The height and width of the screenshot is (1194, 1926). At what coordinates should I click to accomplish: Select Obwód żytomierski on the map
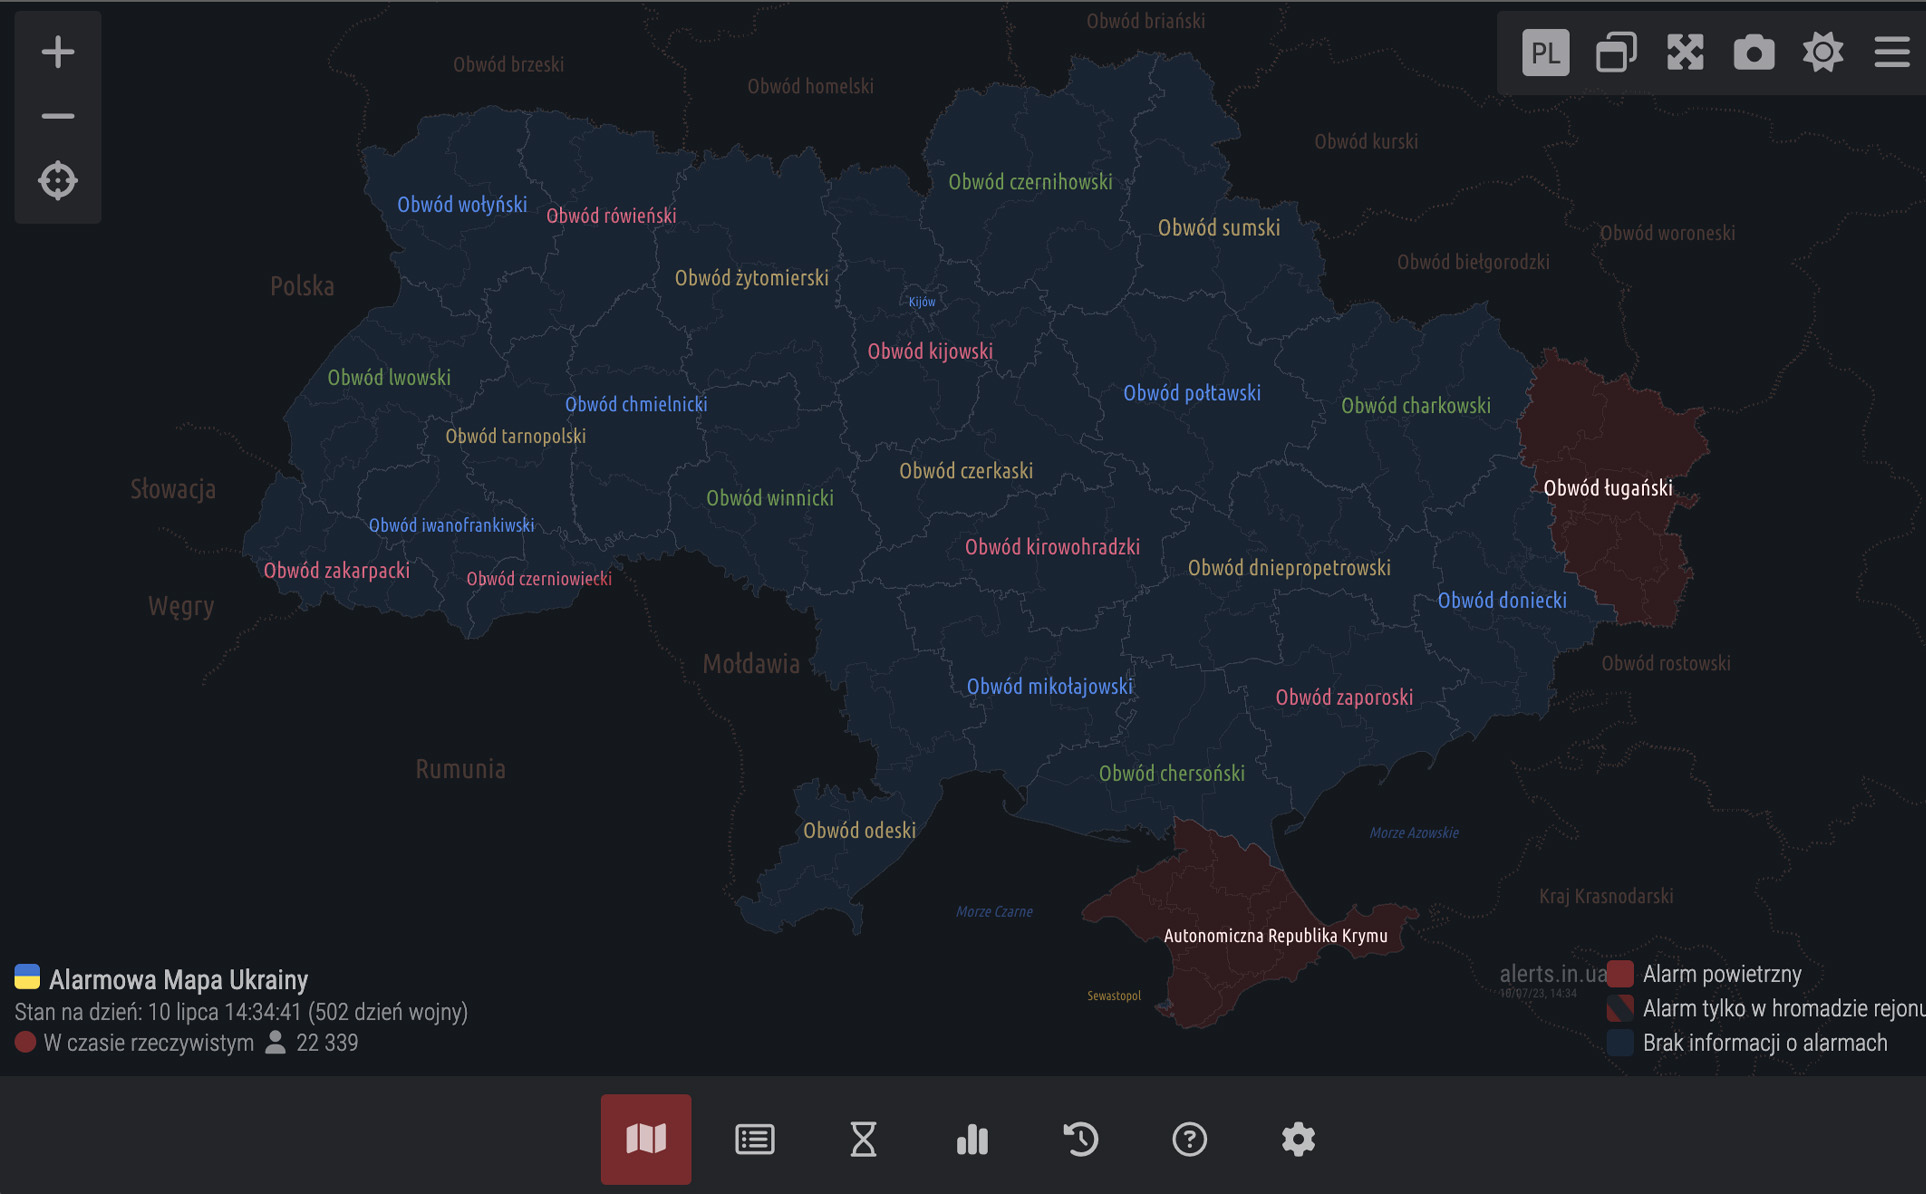pyautogui.click(x=752, y=278)
